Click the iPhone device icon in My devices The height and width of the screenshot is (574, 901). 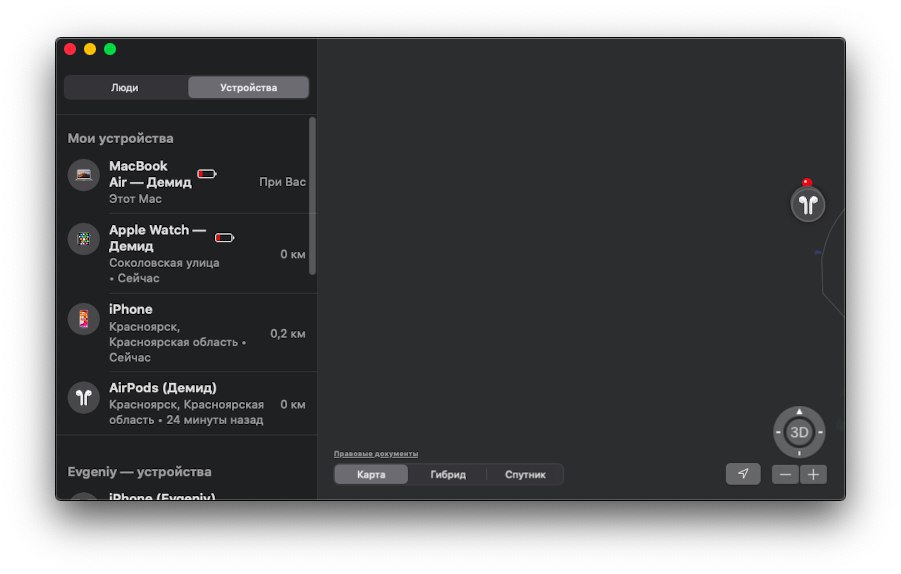[x=84, y=318]
